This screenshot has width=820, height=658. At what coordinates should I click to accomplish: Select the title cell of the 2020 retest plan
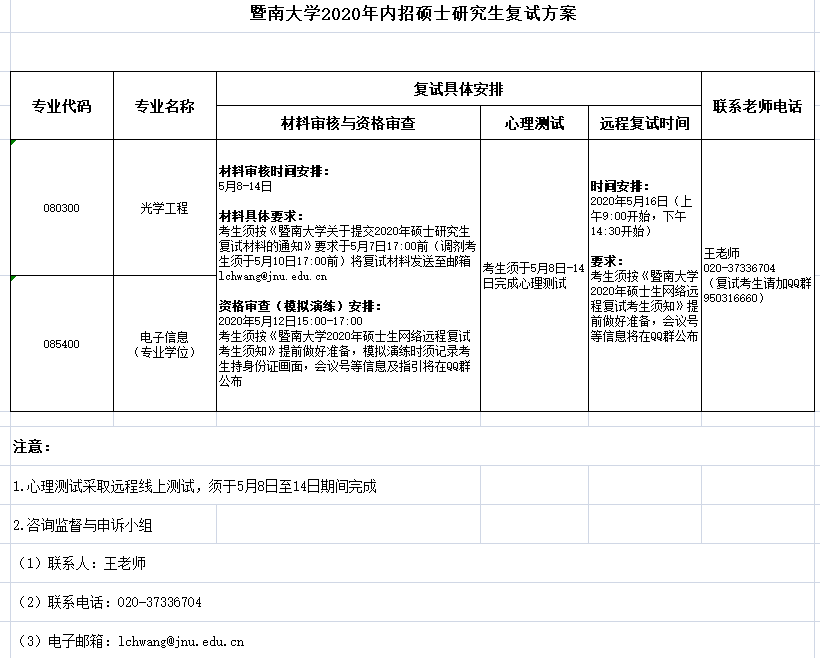(x=412, y=14)
